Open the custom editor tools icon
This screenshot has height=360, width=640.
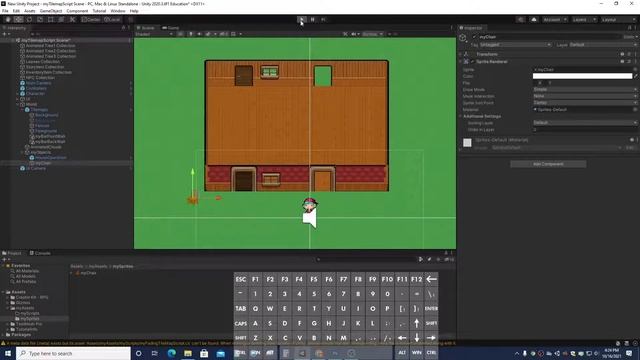coord(72,20)
